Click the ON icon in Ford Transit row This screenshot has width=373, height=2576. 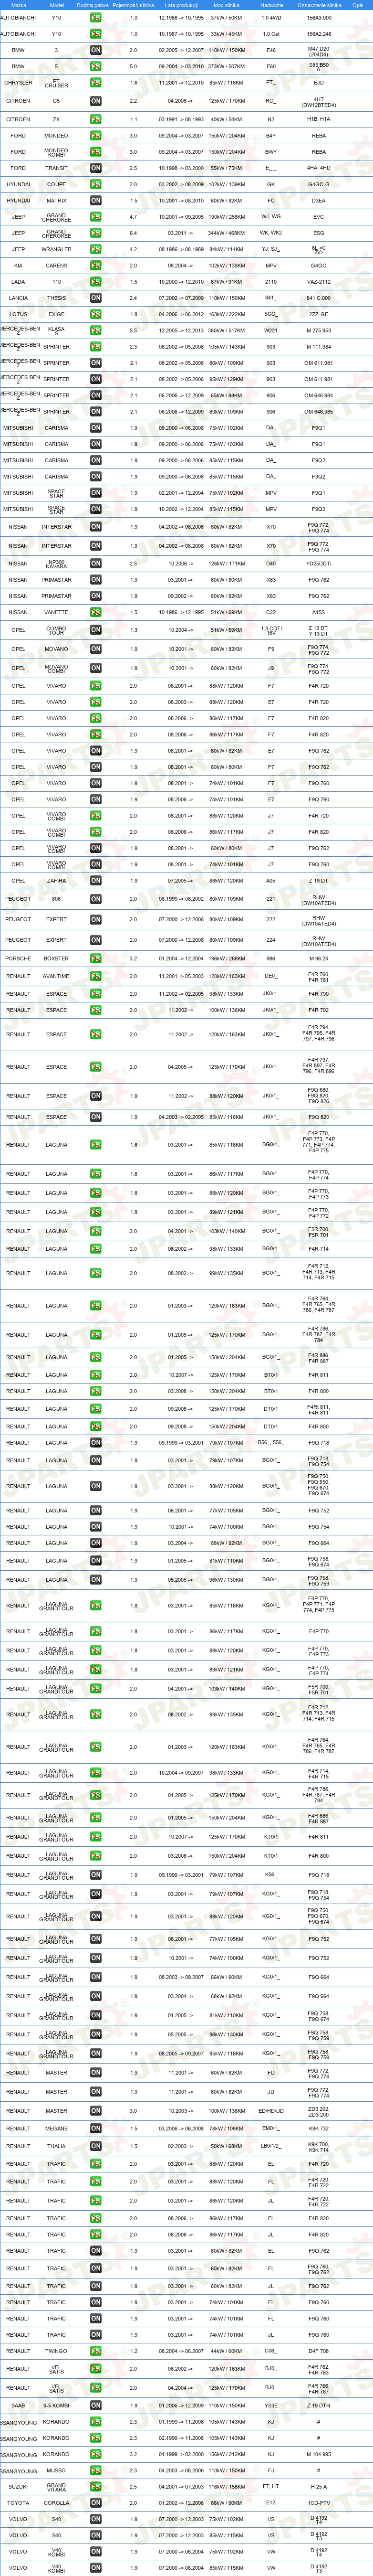tap(95, 168)
